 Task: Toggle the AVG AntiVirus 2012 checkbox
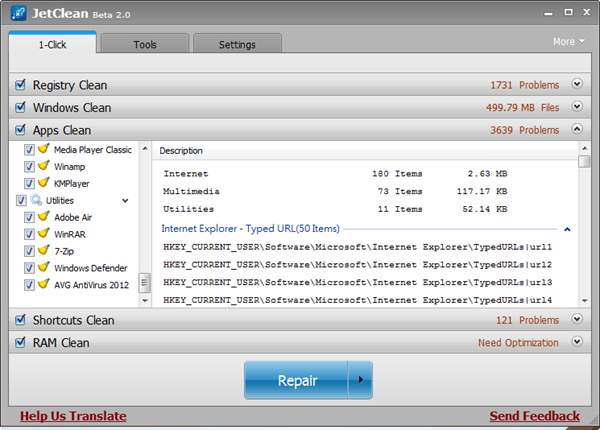pyautogui.click(x=29, y=285)
